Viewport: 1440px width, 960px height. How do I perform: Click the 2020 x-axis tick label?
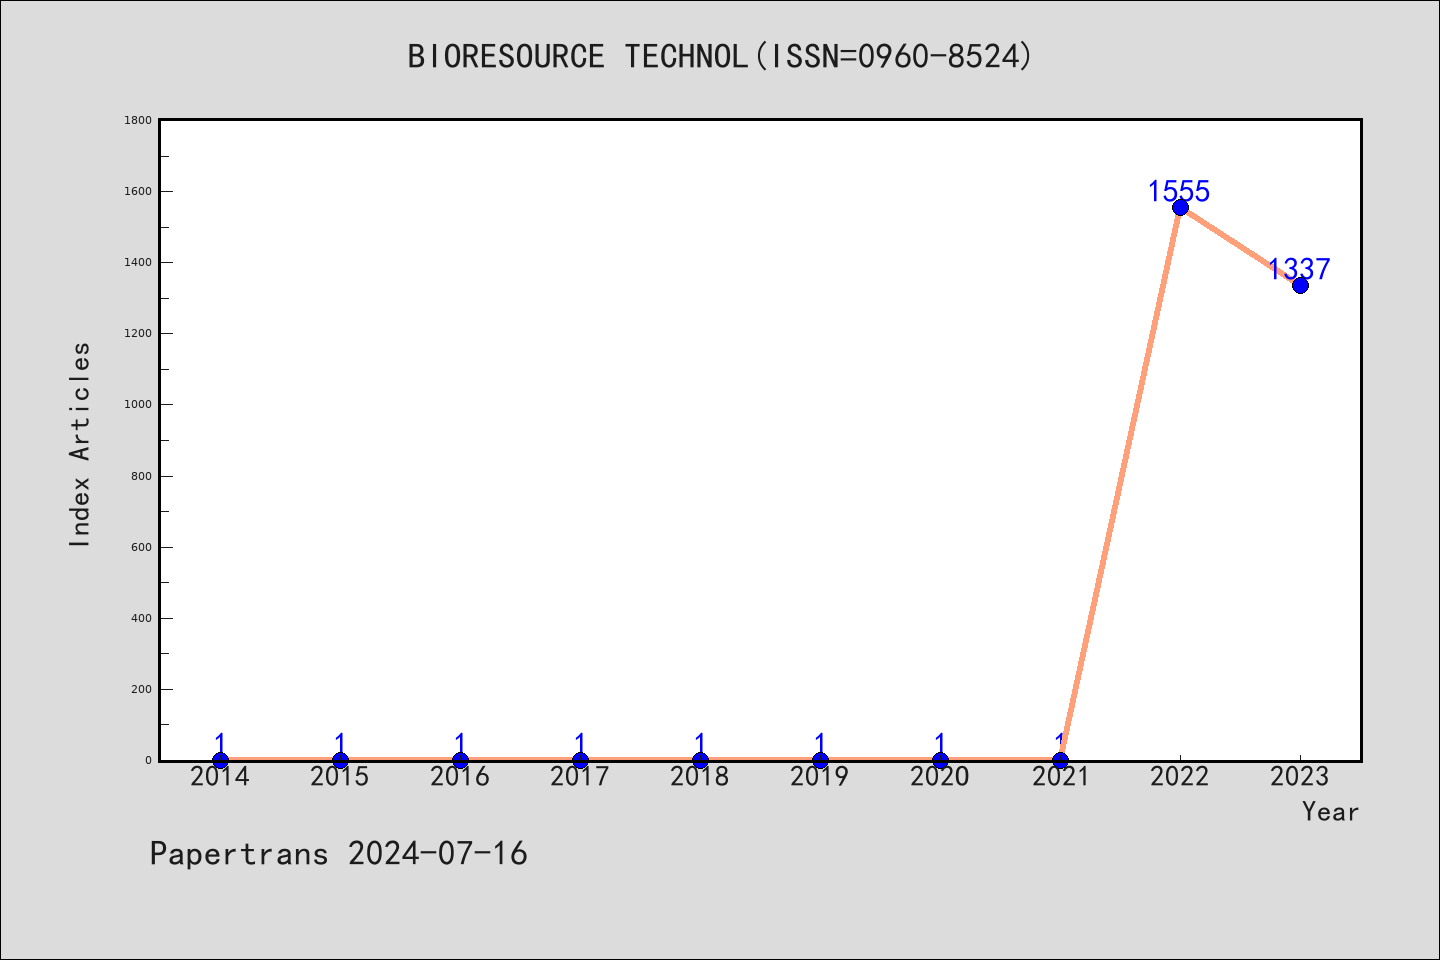point(940,777)
